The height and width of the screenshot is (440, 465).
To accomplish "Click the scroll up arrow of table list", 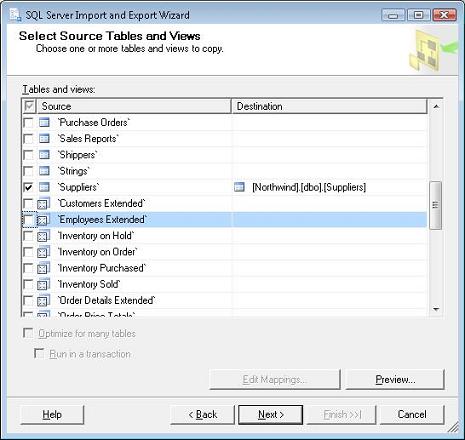I will [436, 107].
